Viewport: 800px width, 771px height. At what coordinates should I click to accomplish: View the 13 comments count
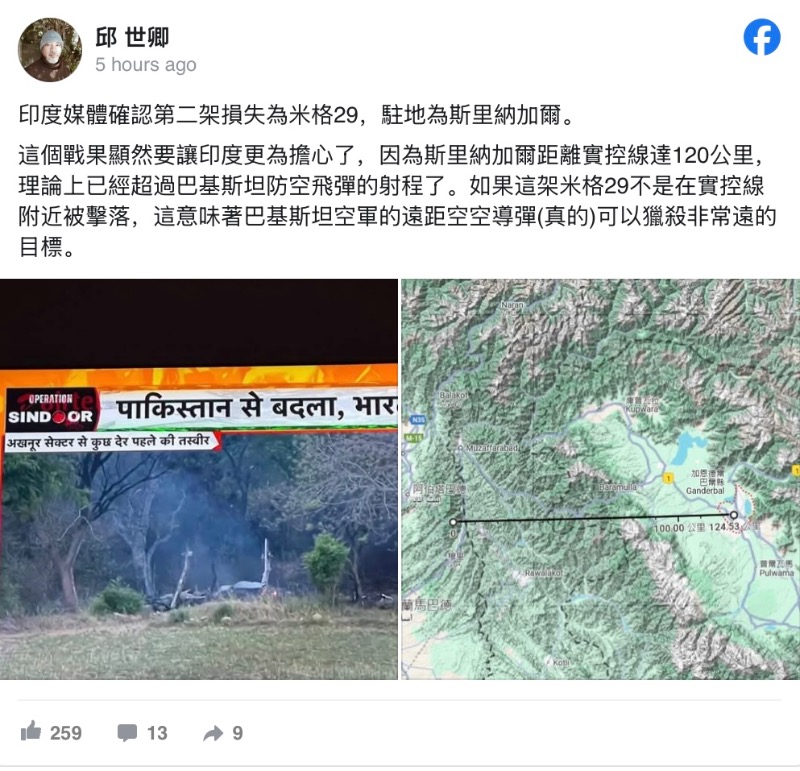tap(157, 733)
